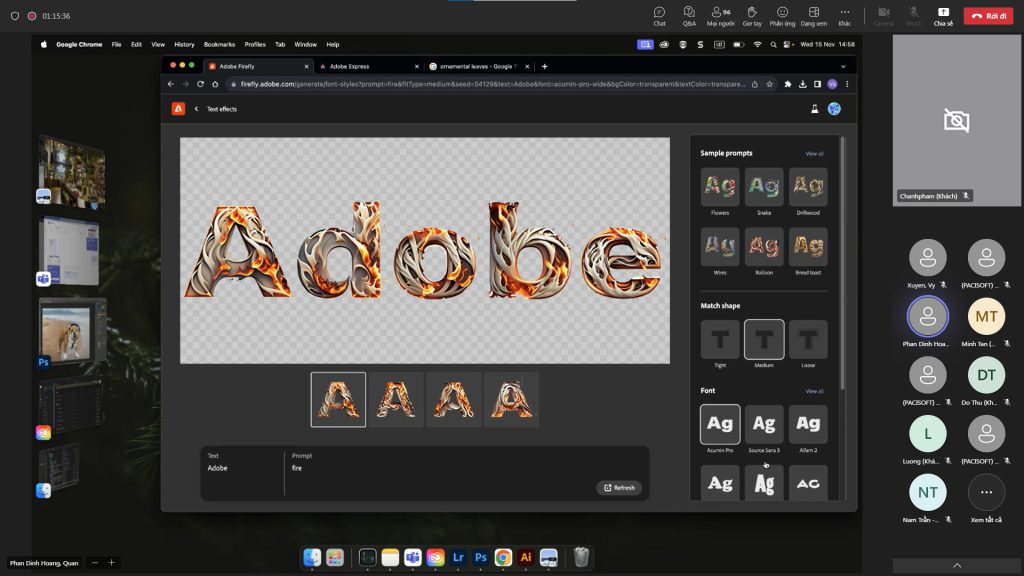Screen dimensions: 1024x576
Task: Open Spotlight search in the macOS menu bar
Action: pyautogui.click(x=773, y=44)
